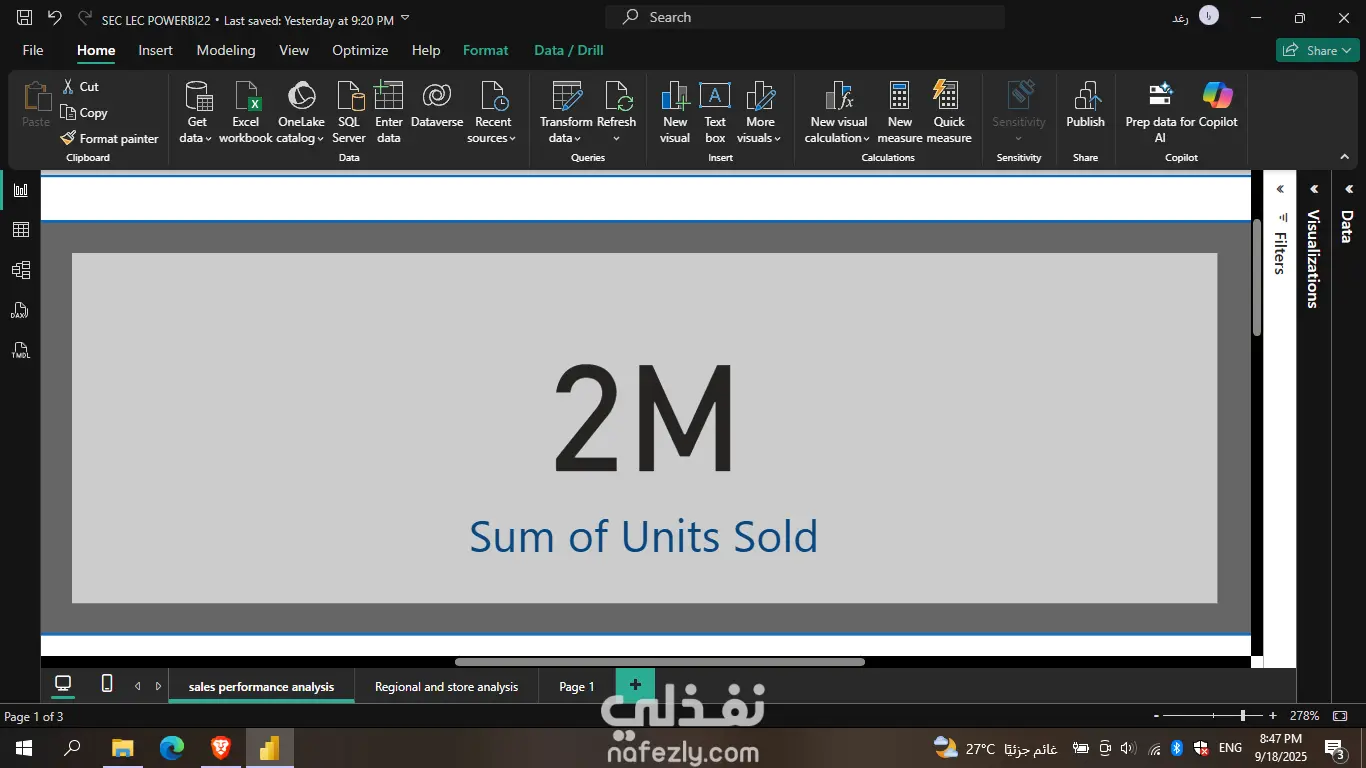
Task: Import from an Excel workbook
Action: point(246,113)
